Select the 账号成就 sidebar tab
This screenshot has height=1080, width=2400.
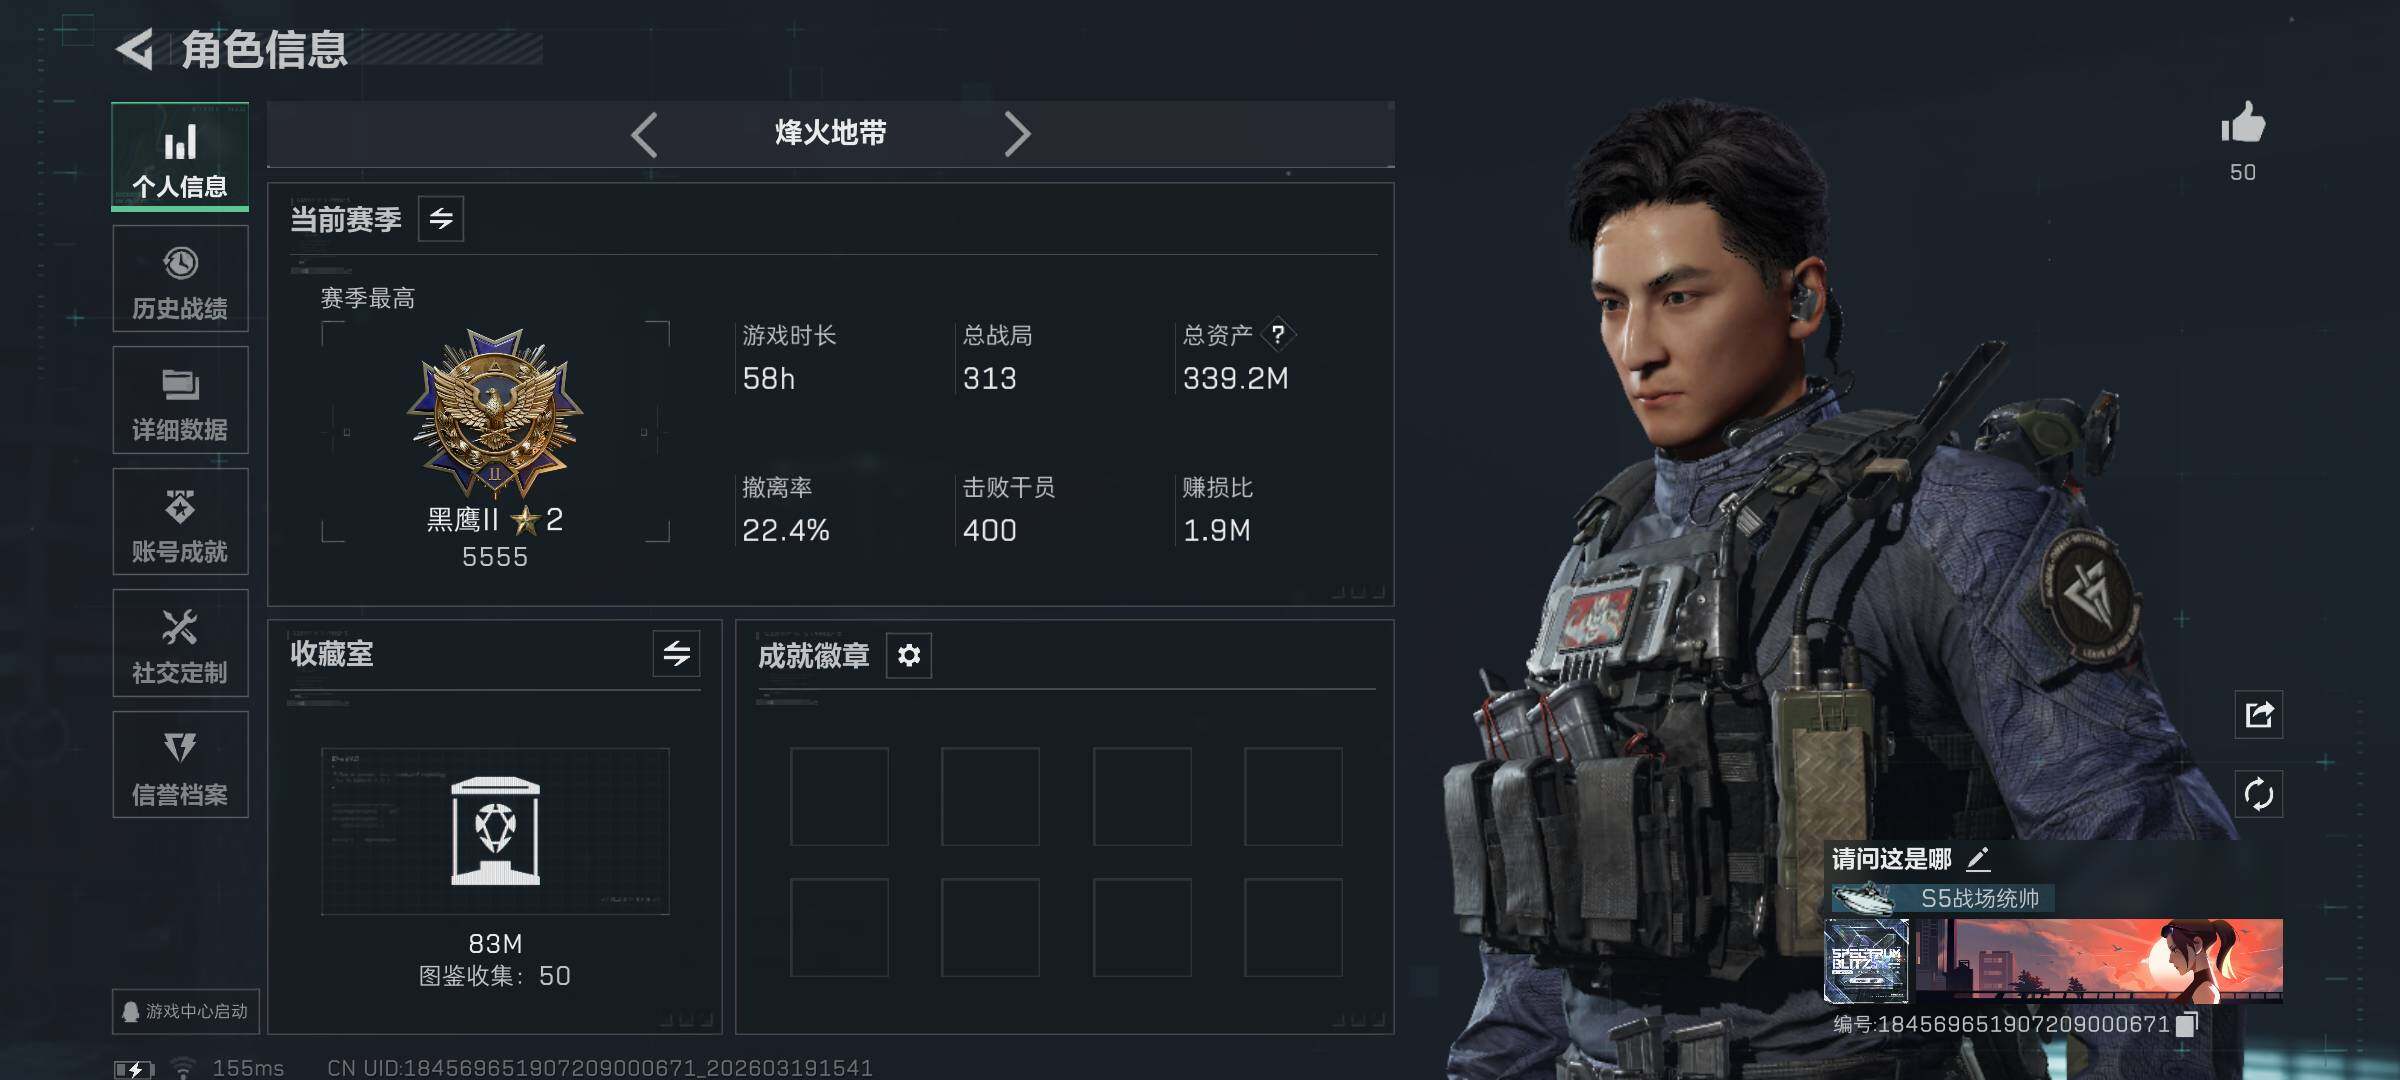180,522
